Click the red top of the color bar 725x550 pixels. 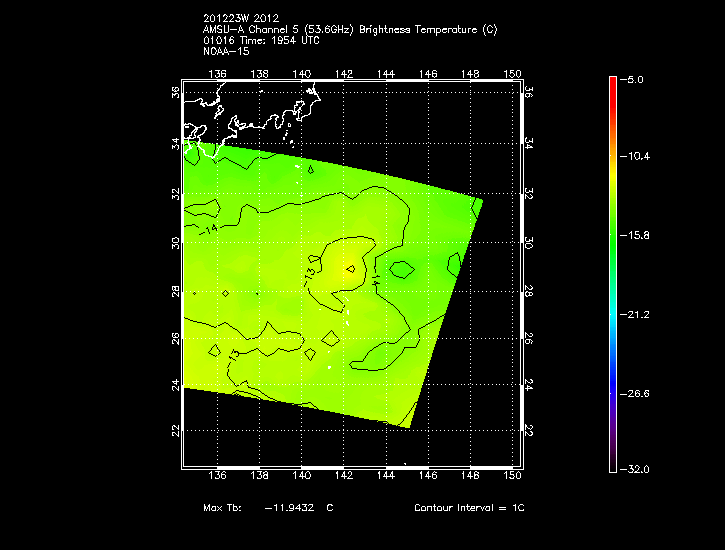(x=613, y=84)
